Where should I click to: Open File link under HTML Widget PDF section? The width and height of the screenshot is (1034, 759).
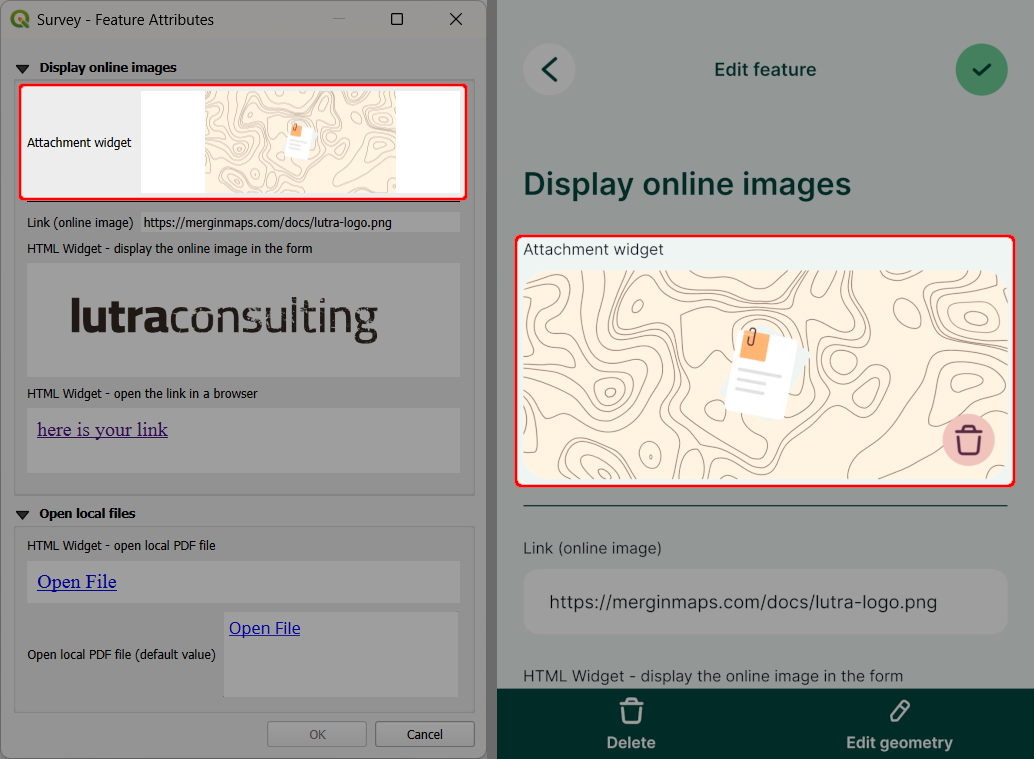pos(77,581)
